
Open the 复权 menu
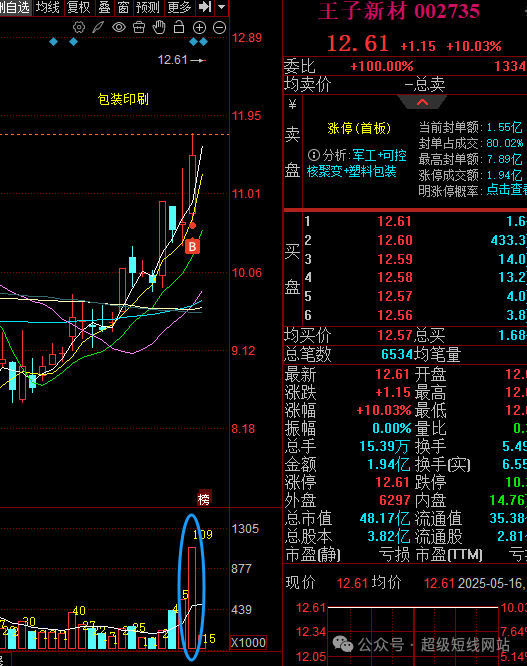point(78,7)
